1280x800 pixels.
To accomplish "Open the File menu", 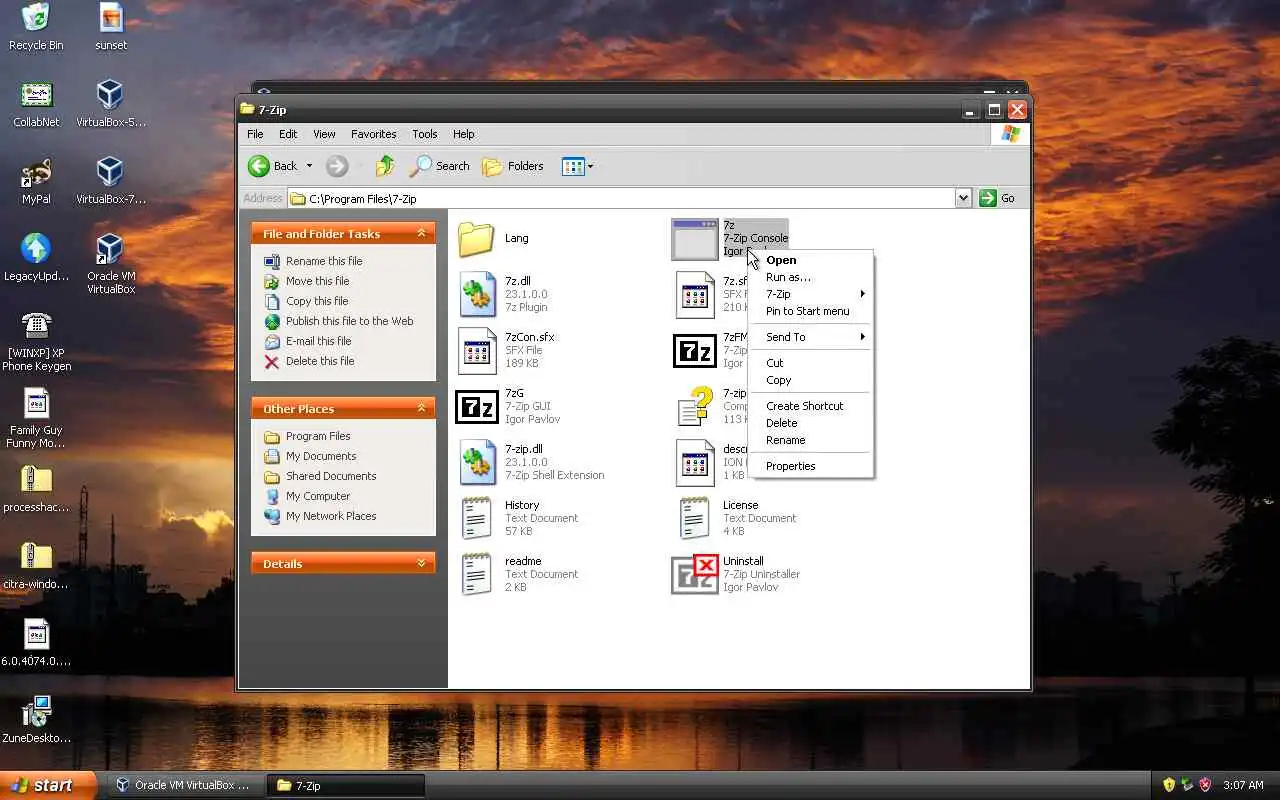I will coord(255,134).
